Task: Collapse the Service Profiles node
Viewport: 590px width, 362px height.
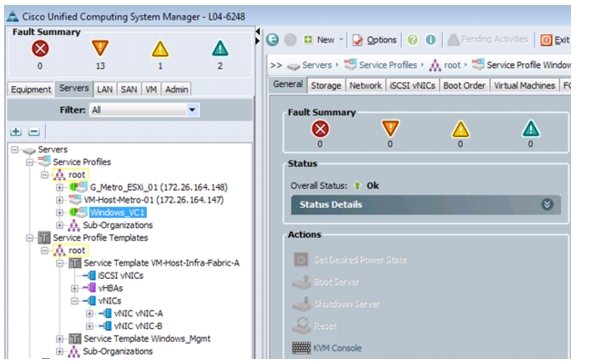Action: (29, 162)
